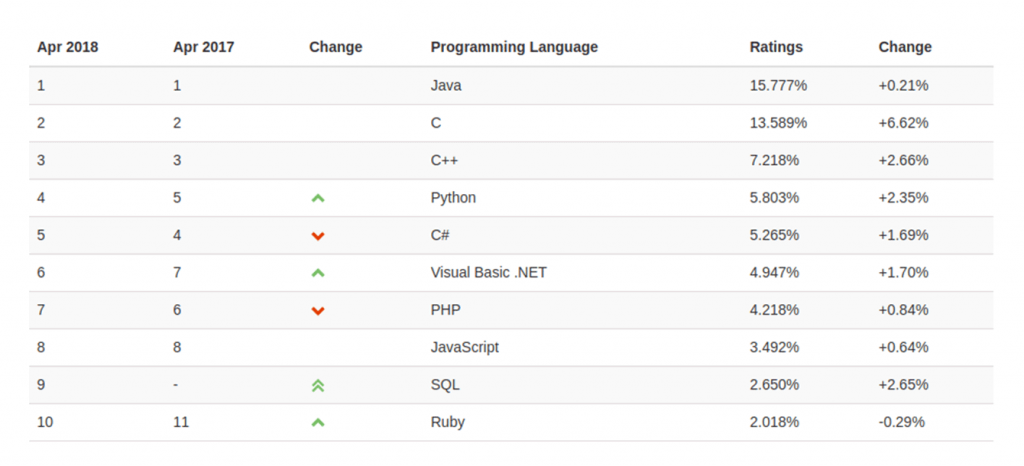The image size is (1024, 466).
Task: Select the Java language cell
Action: [x=446, y=85]
